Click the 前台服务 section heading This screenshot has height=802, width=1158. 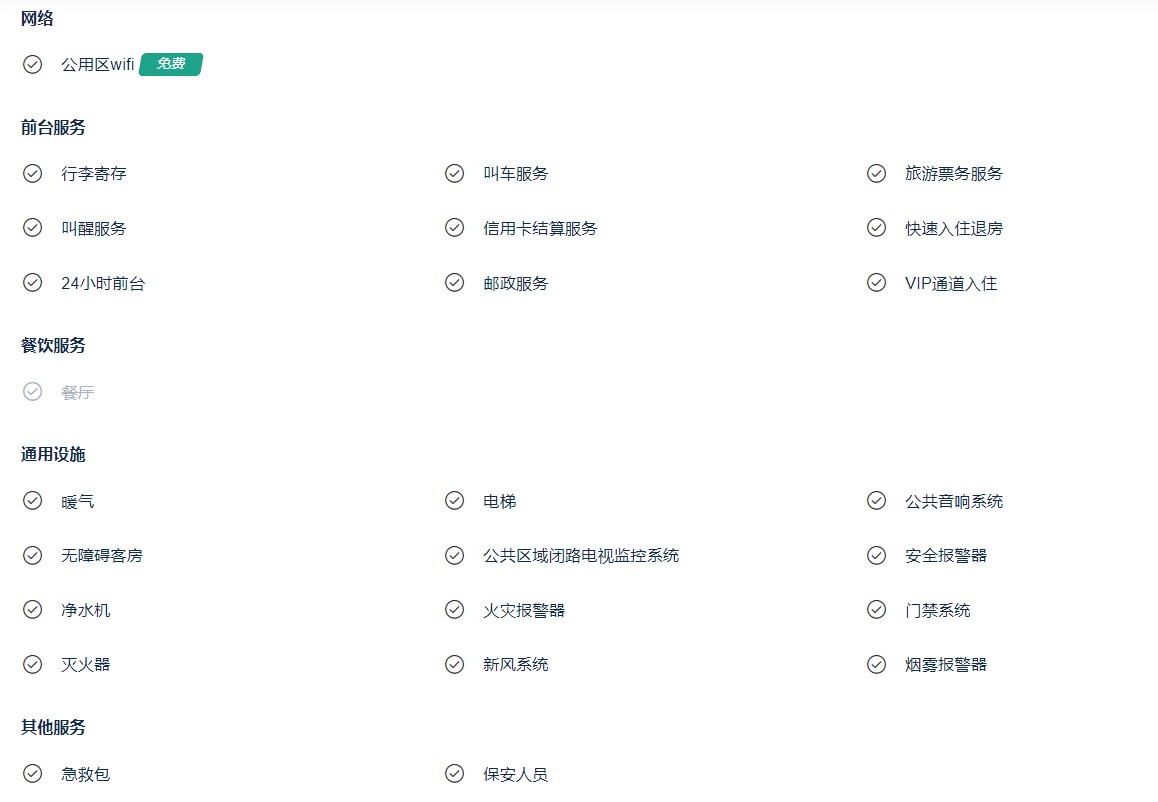[x=53, y=128]
